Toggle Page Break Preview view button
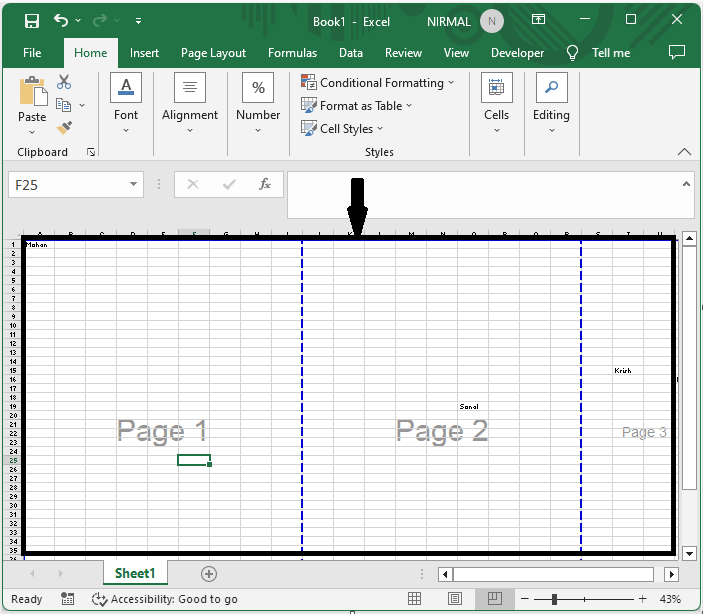The width and height of the screenshot is (703, 614). click(x=493, y=599)
